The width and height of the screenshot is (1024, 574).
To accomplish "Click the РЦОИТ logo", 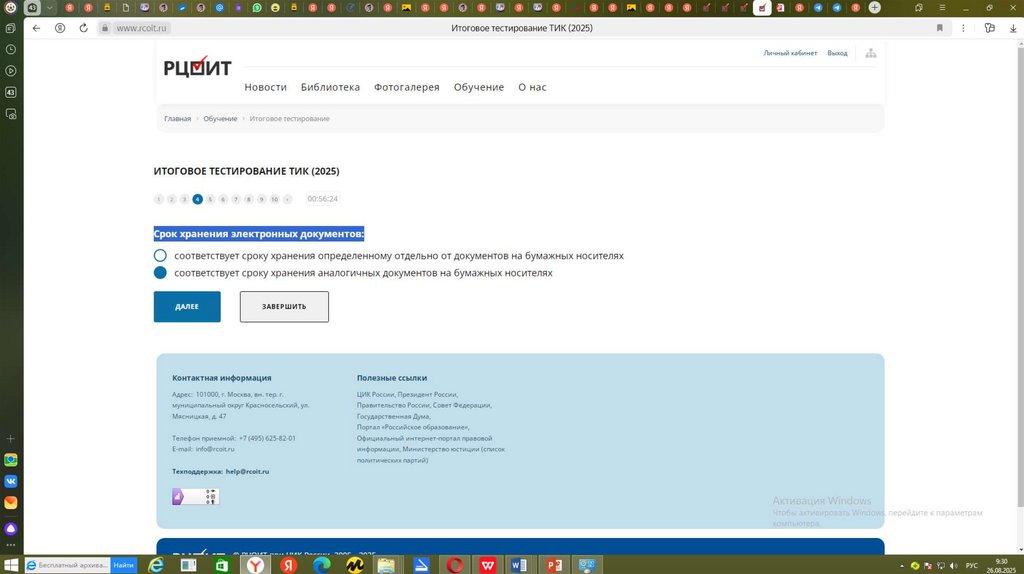I will [197, 67].
